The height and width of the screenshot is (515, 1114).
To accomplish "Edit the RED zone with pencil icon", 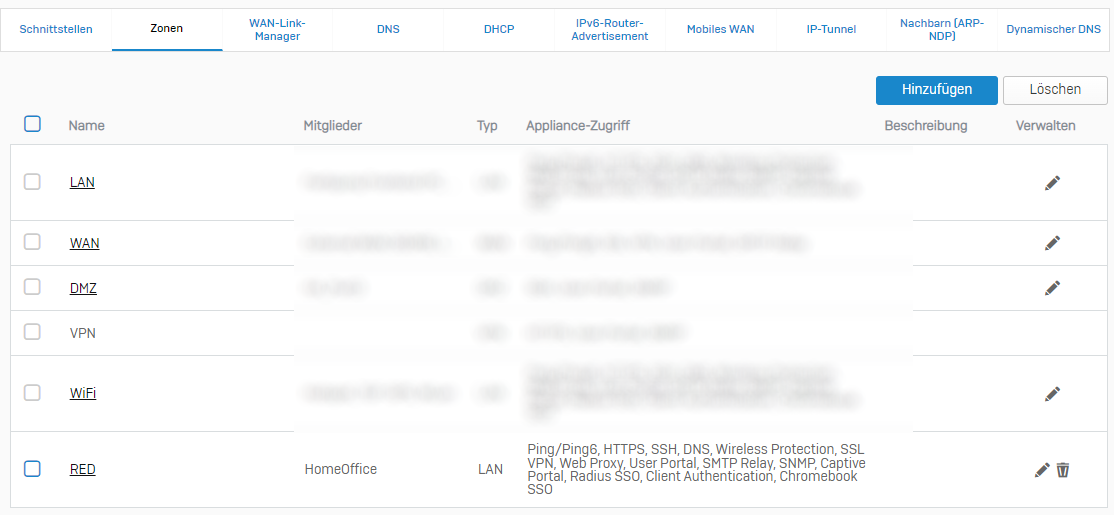I will (x=1042, y=470).
